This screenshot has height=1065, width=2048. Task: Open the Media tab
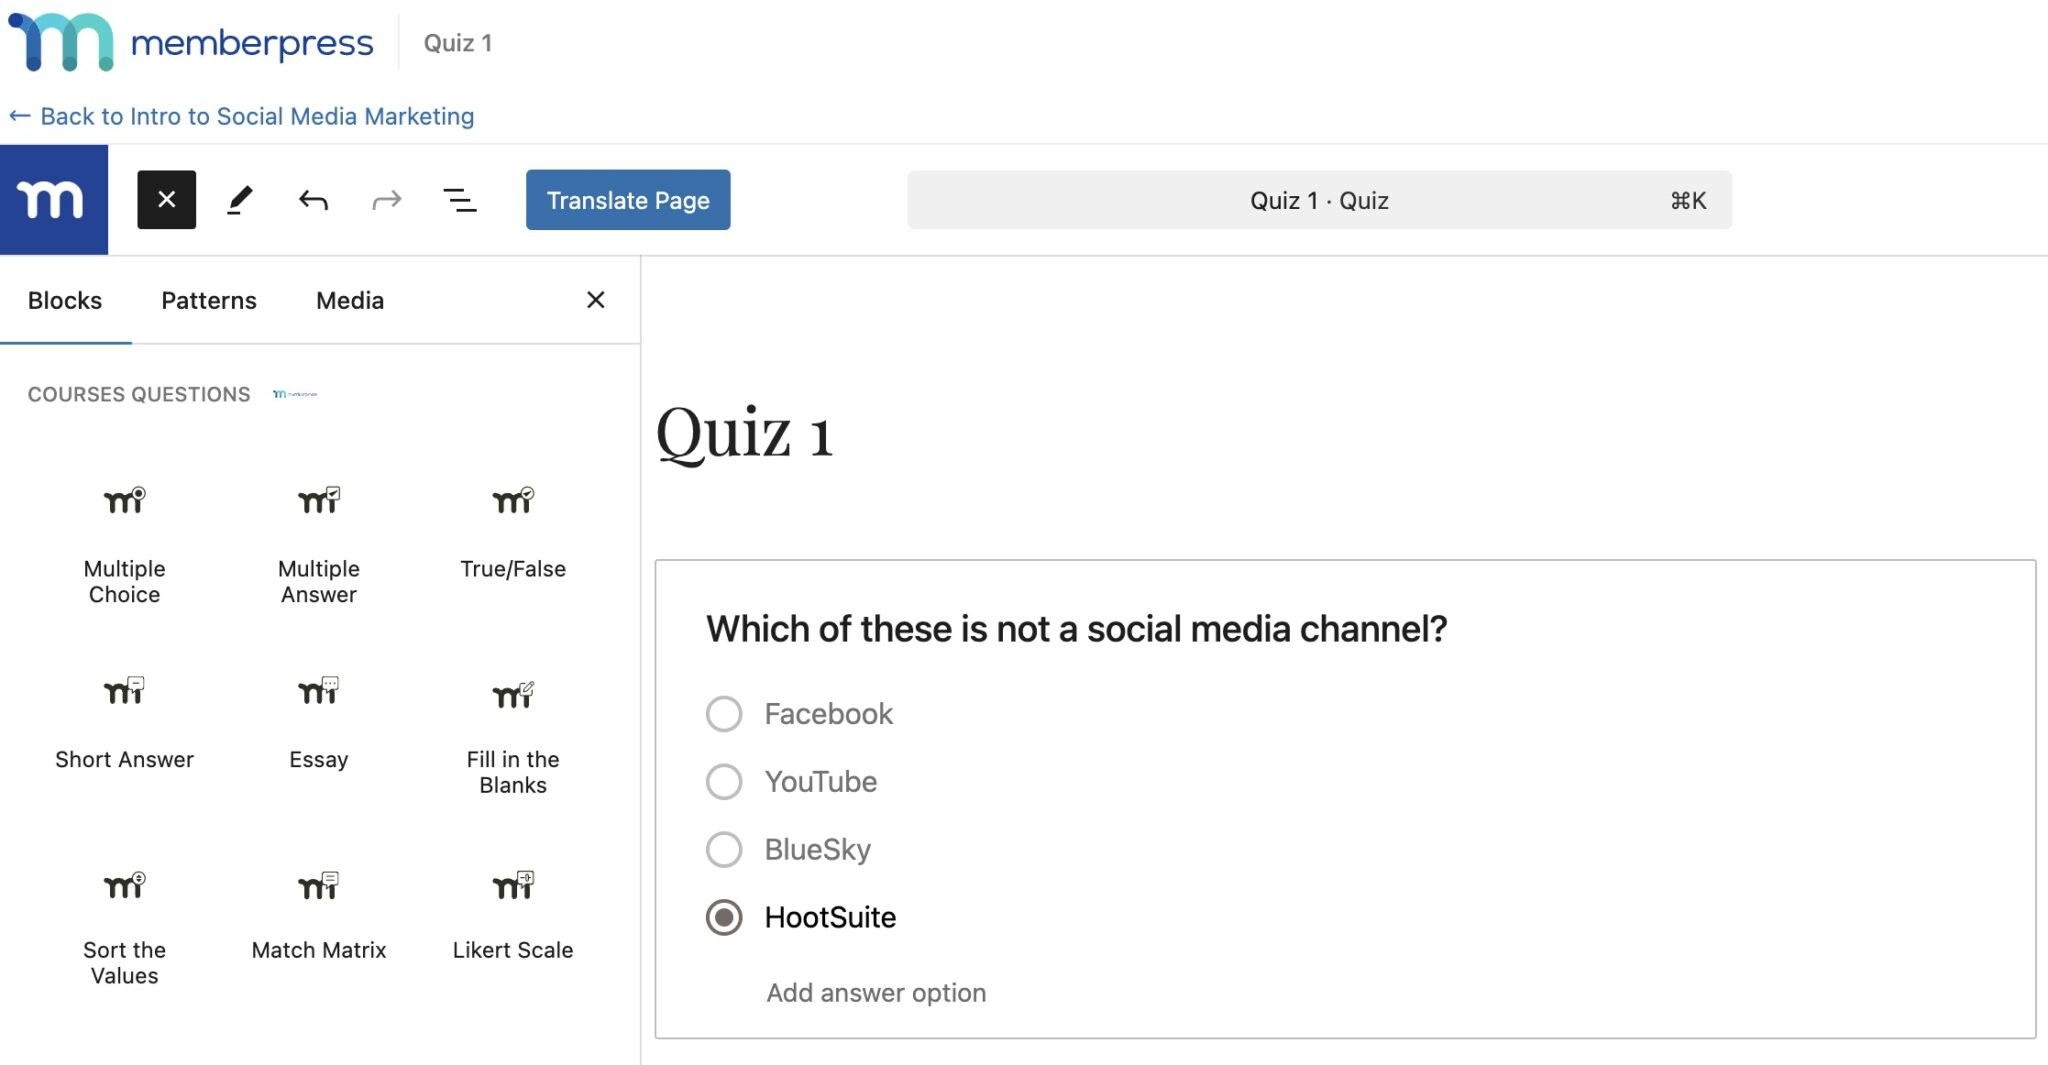pos(349,300)
